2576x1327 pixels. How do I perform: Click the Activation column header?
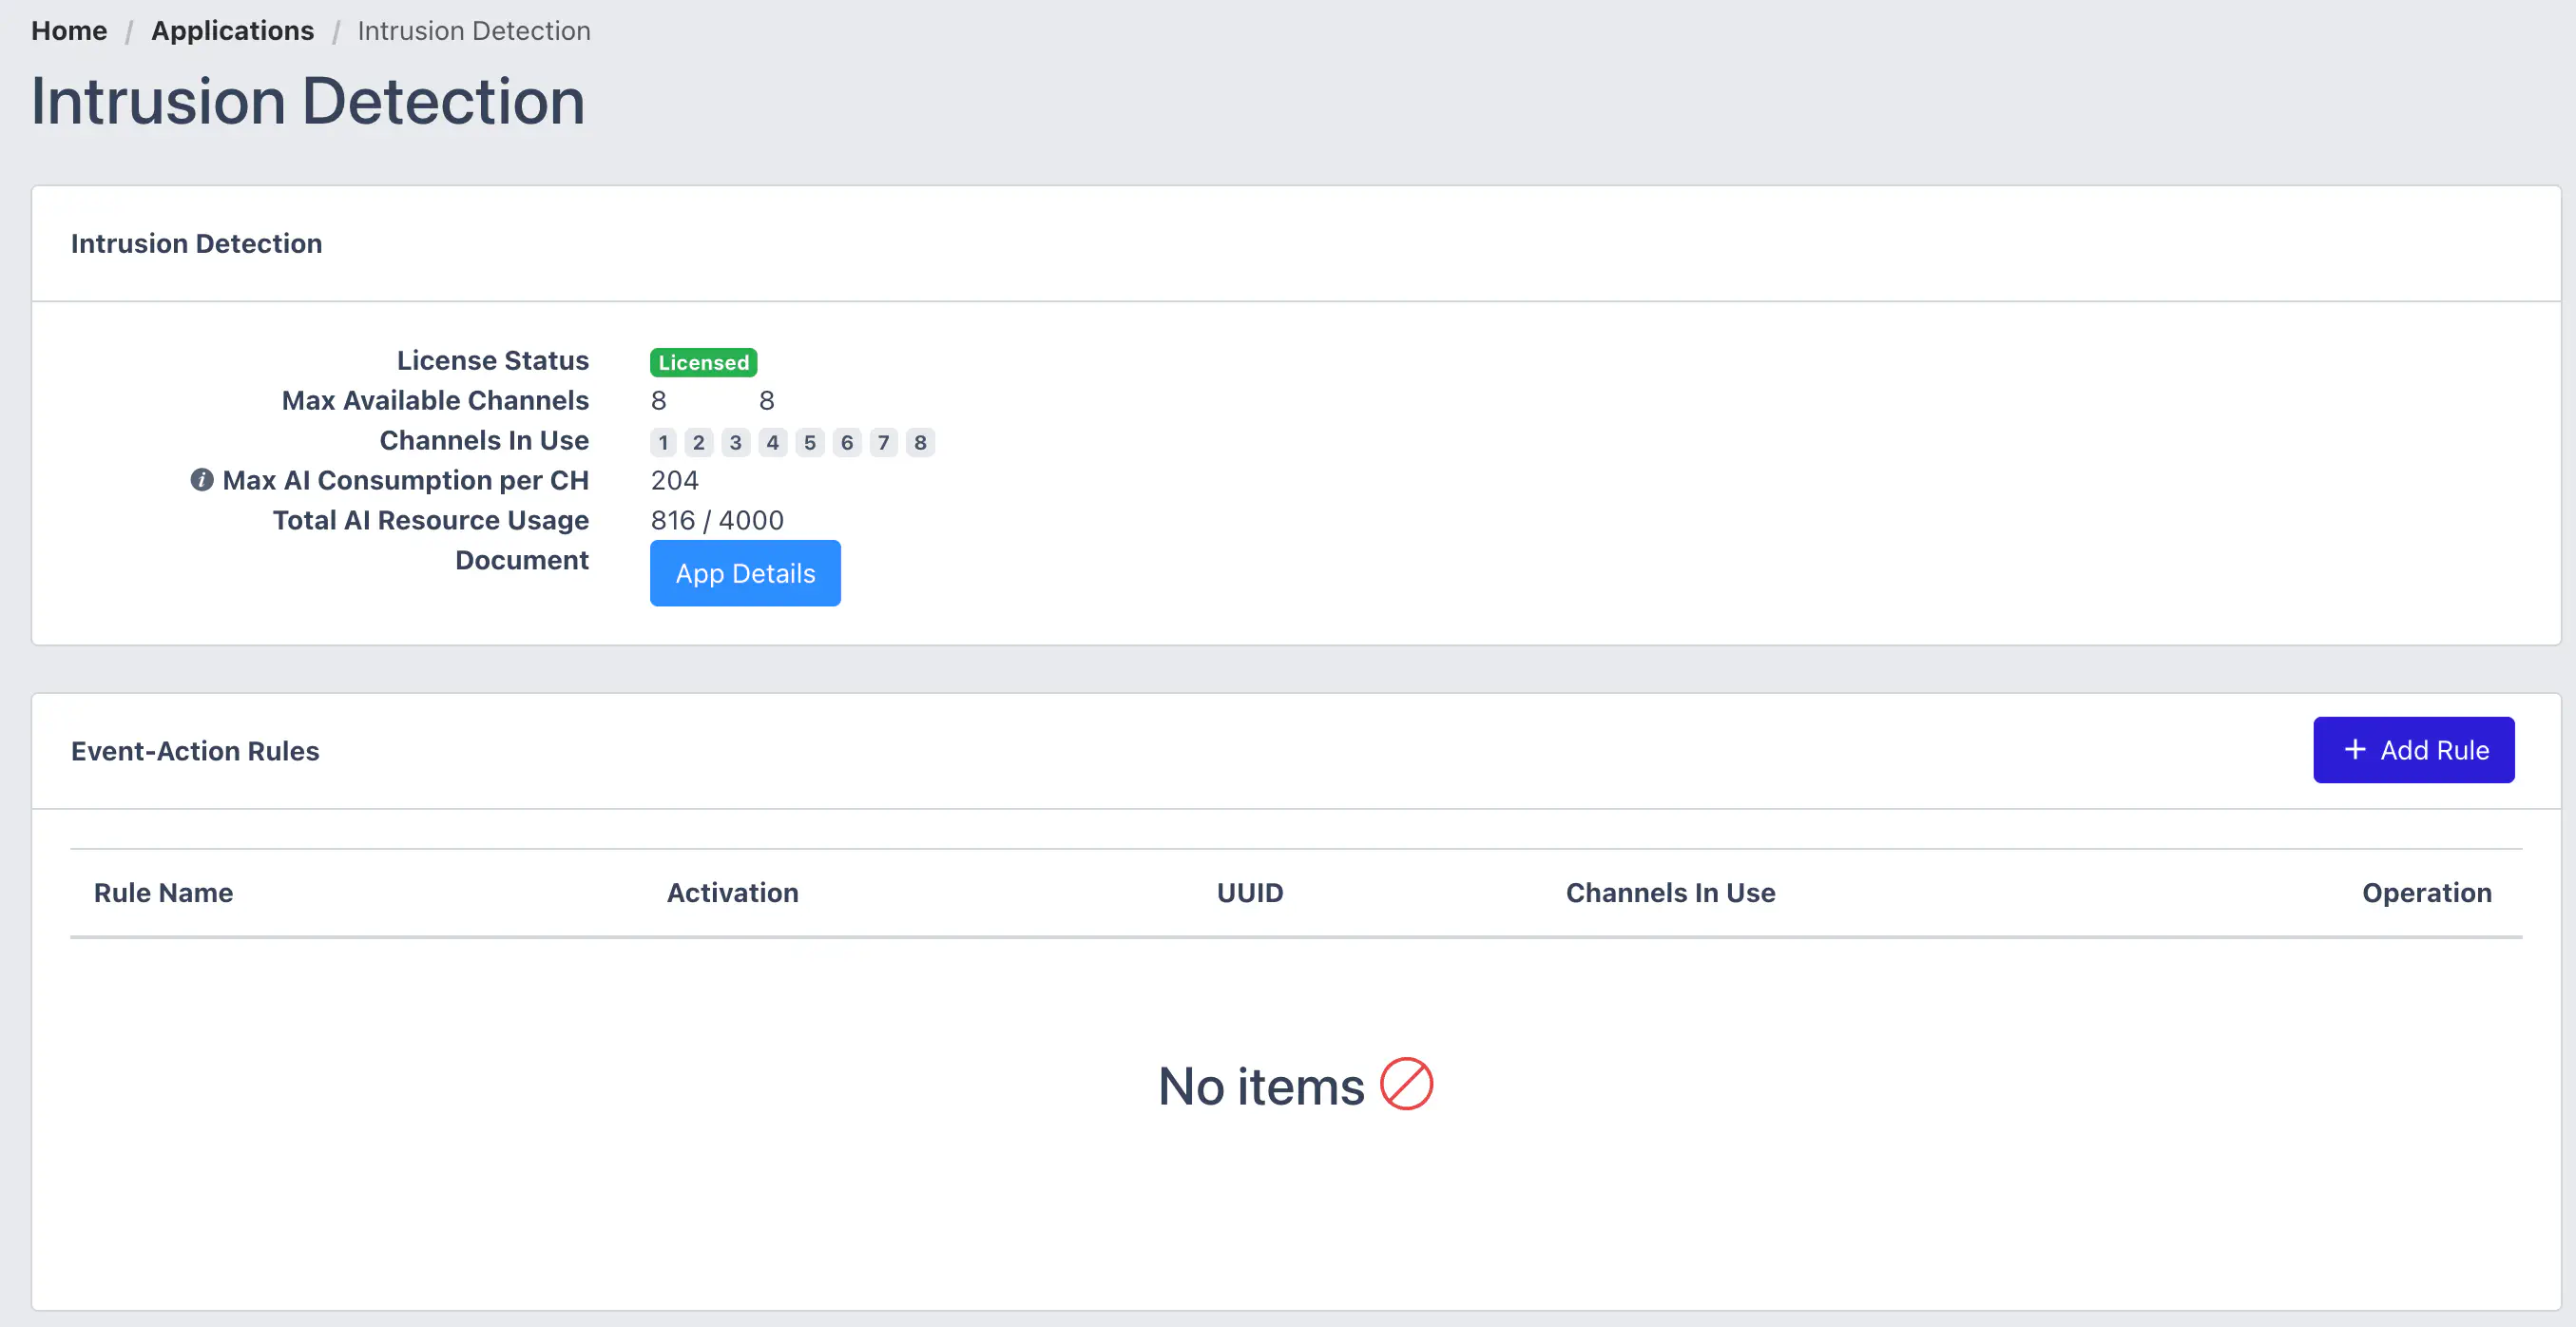732,892
